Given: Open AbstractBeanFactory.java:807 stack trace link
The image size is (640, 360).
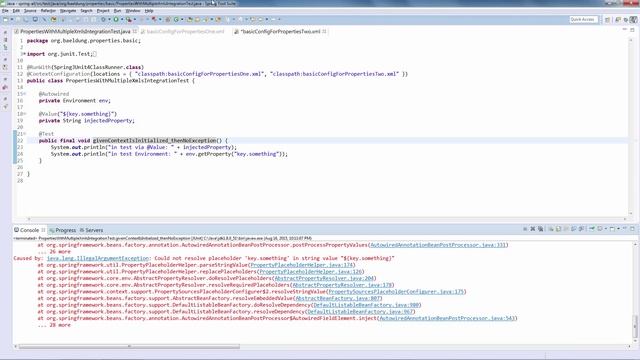Looking at the screenshot, I should 338,298.
